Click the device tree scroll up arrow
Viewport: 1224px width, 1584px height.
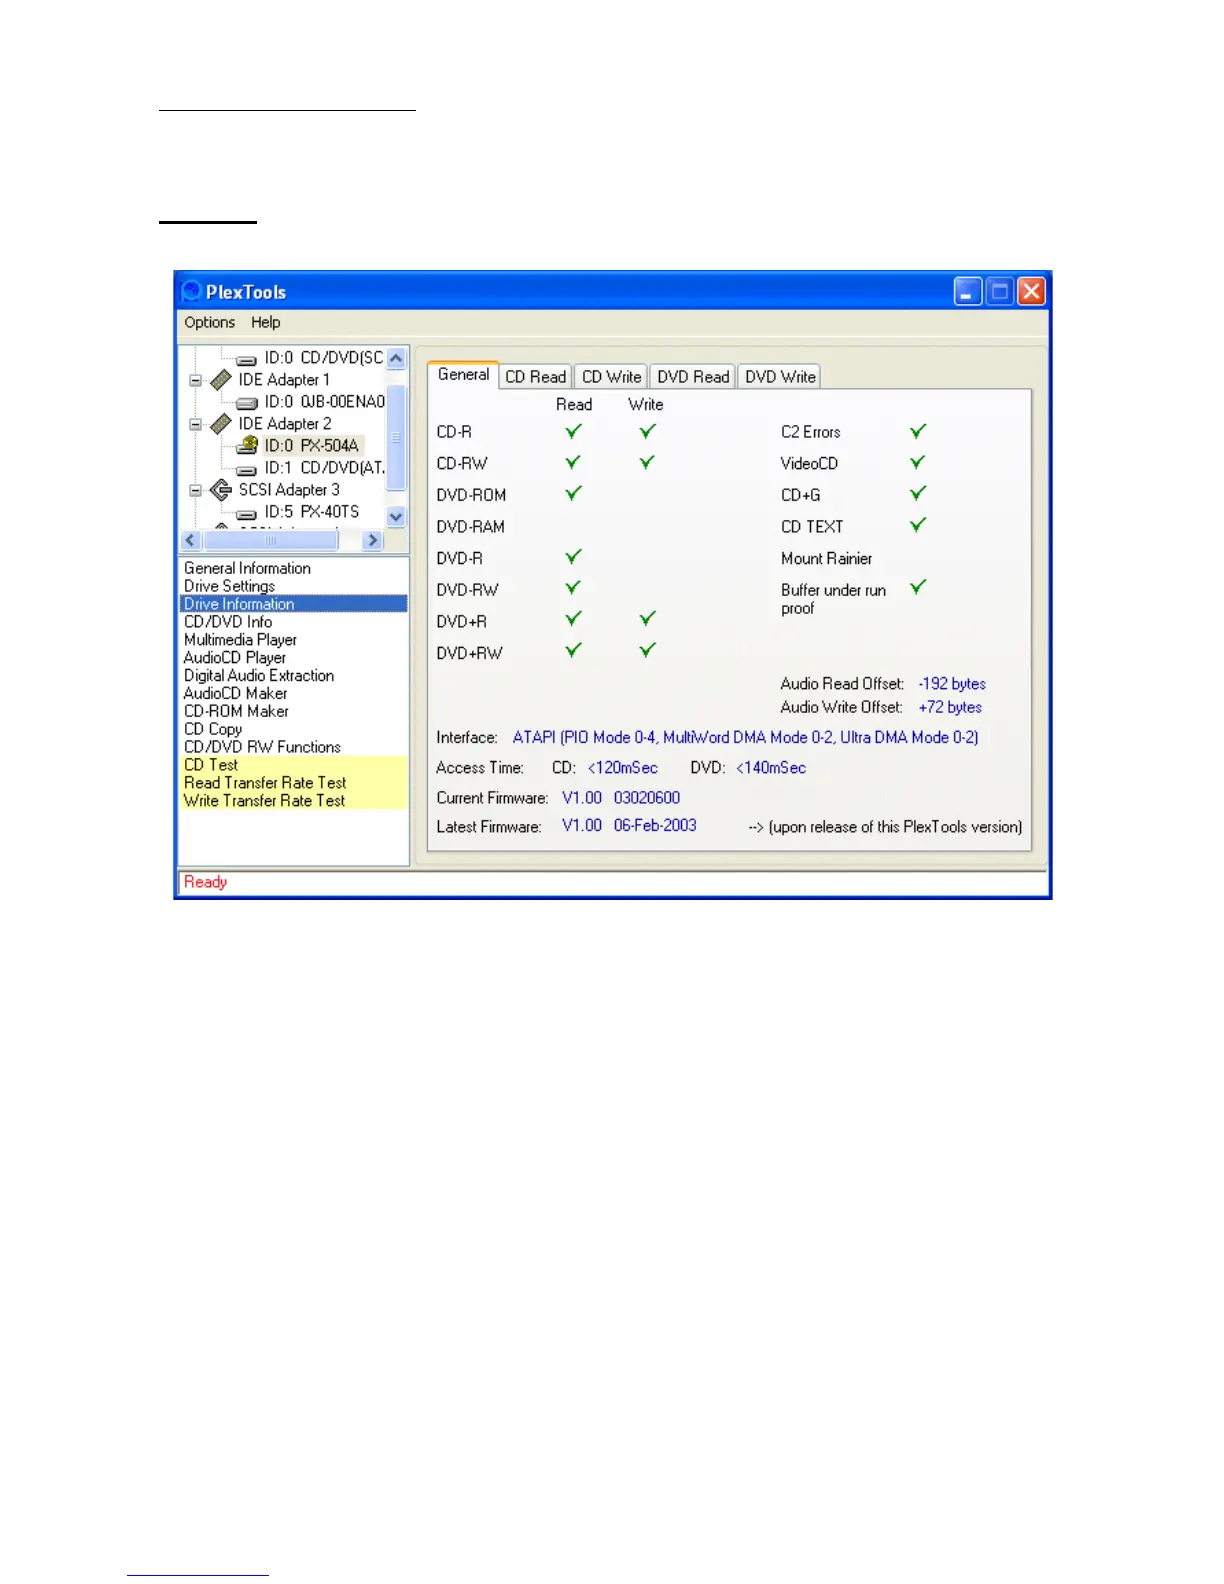(x=396, y=358)
